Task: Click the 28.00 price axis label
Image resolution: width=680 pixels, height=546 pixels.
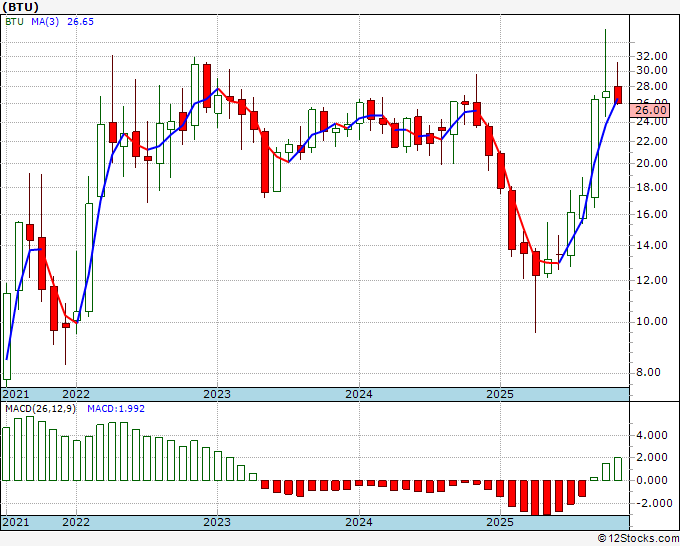Action: pyautogui.click(x=652, y=86)
